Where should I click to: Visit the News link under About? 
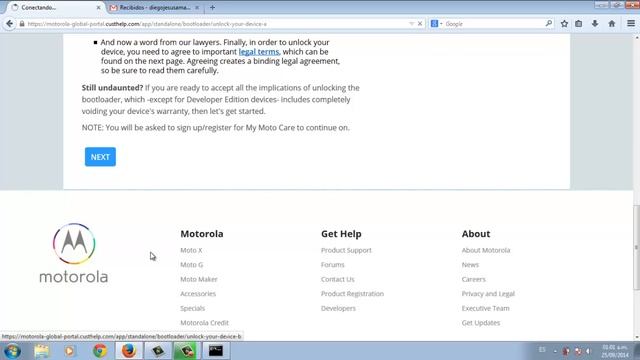point(470,264)
